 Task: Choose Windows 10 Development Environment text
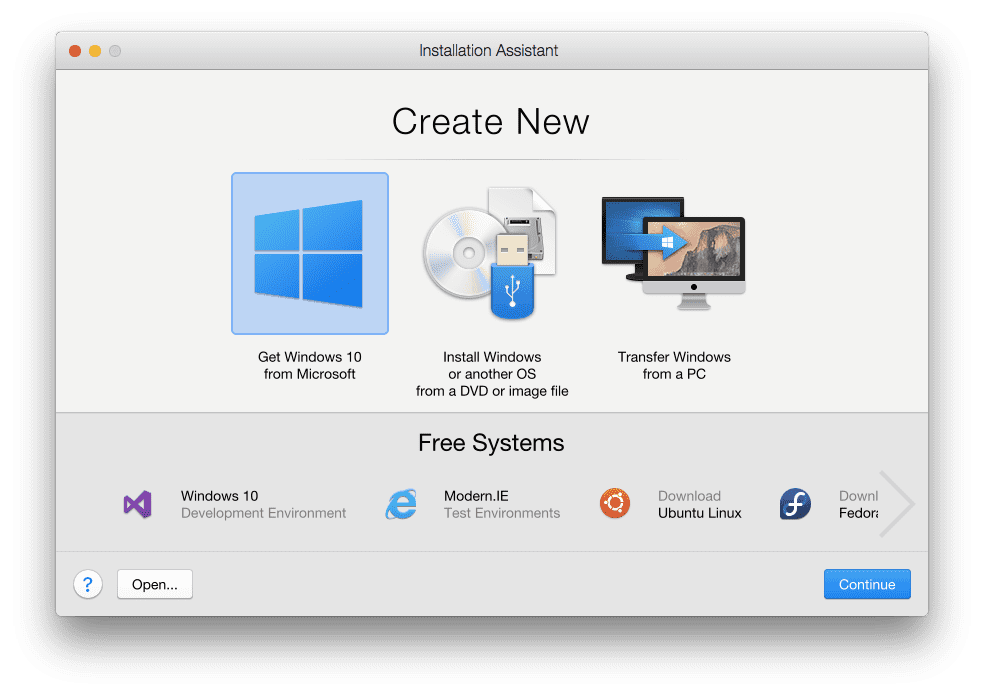click(x=263, y=504)
